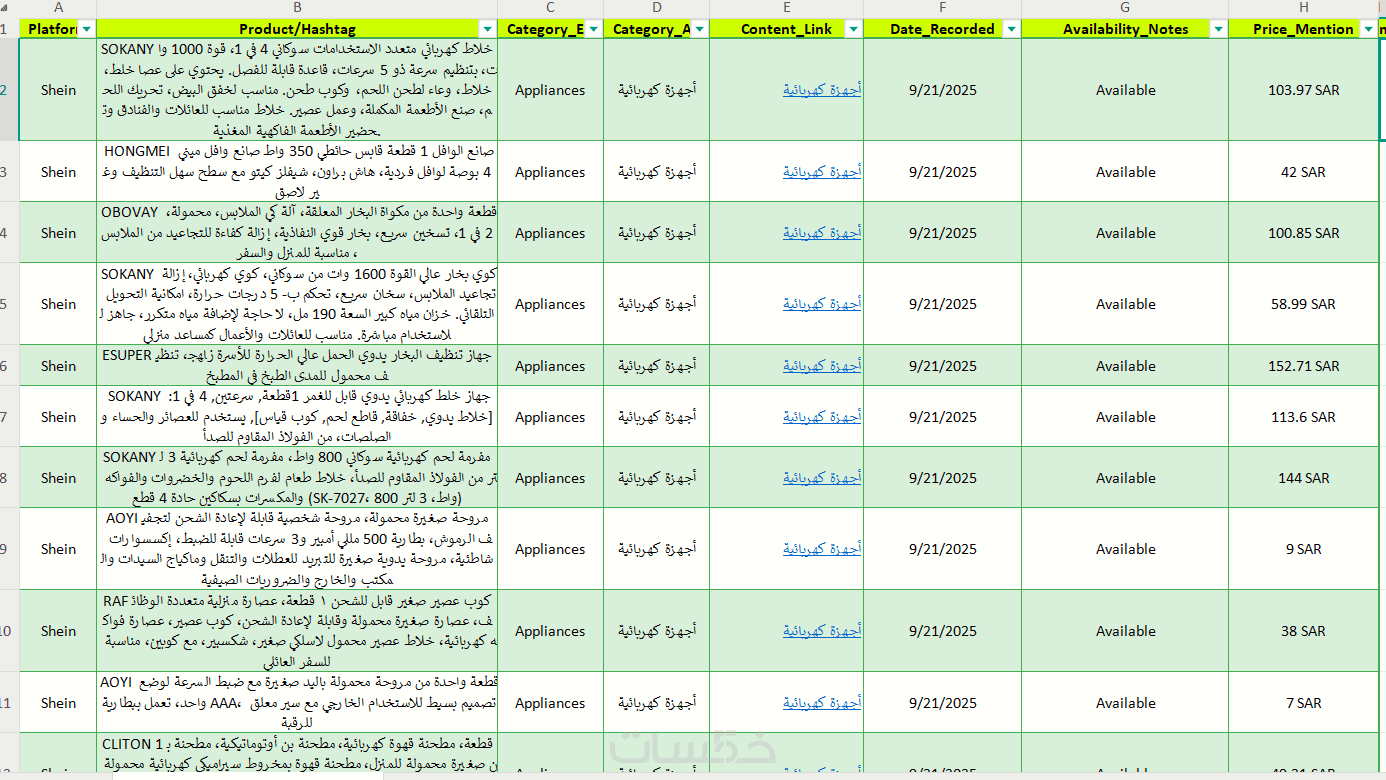Select the Appliances cell in the 38 SAR row
Viewport: 1386px width, 780px height.
[x=550, y=631]
